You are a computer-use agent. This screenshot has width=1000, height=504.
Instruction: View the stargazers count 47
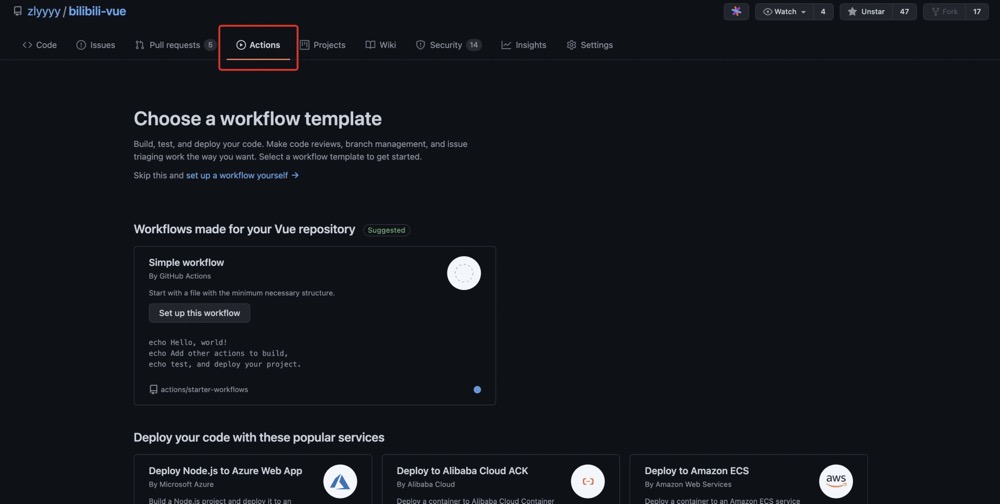tap(904, 11)
